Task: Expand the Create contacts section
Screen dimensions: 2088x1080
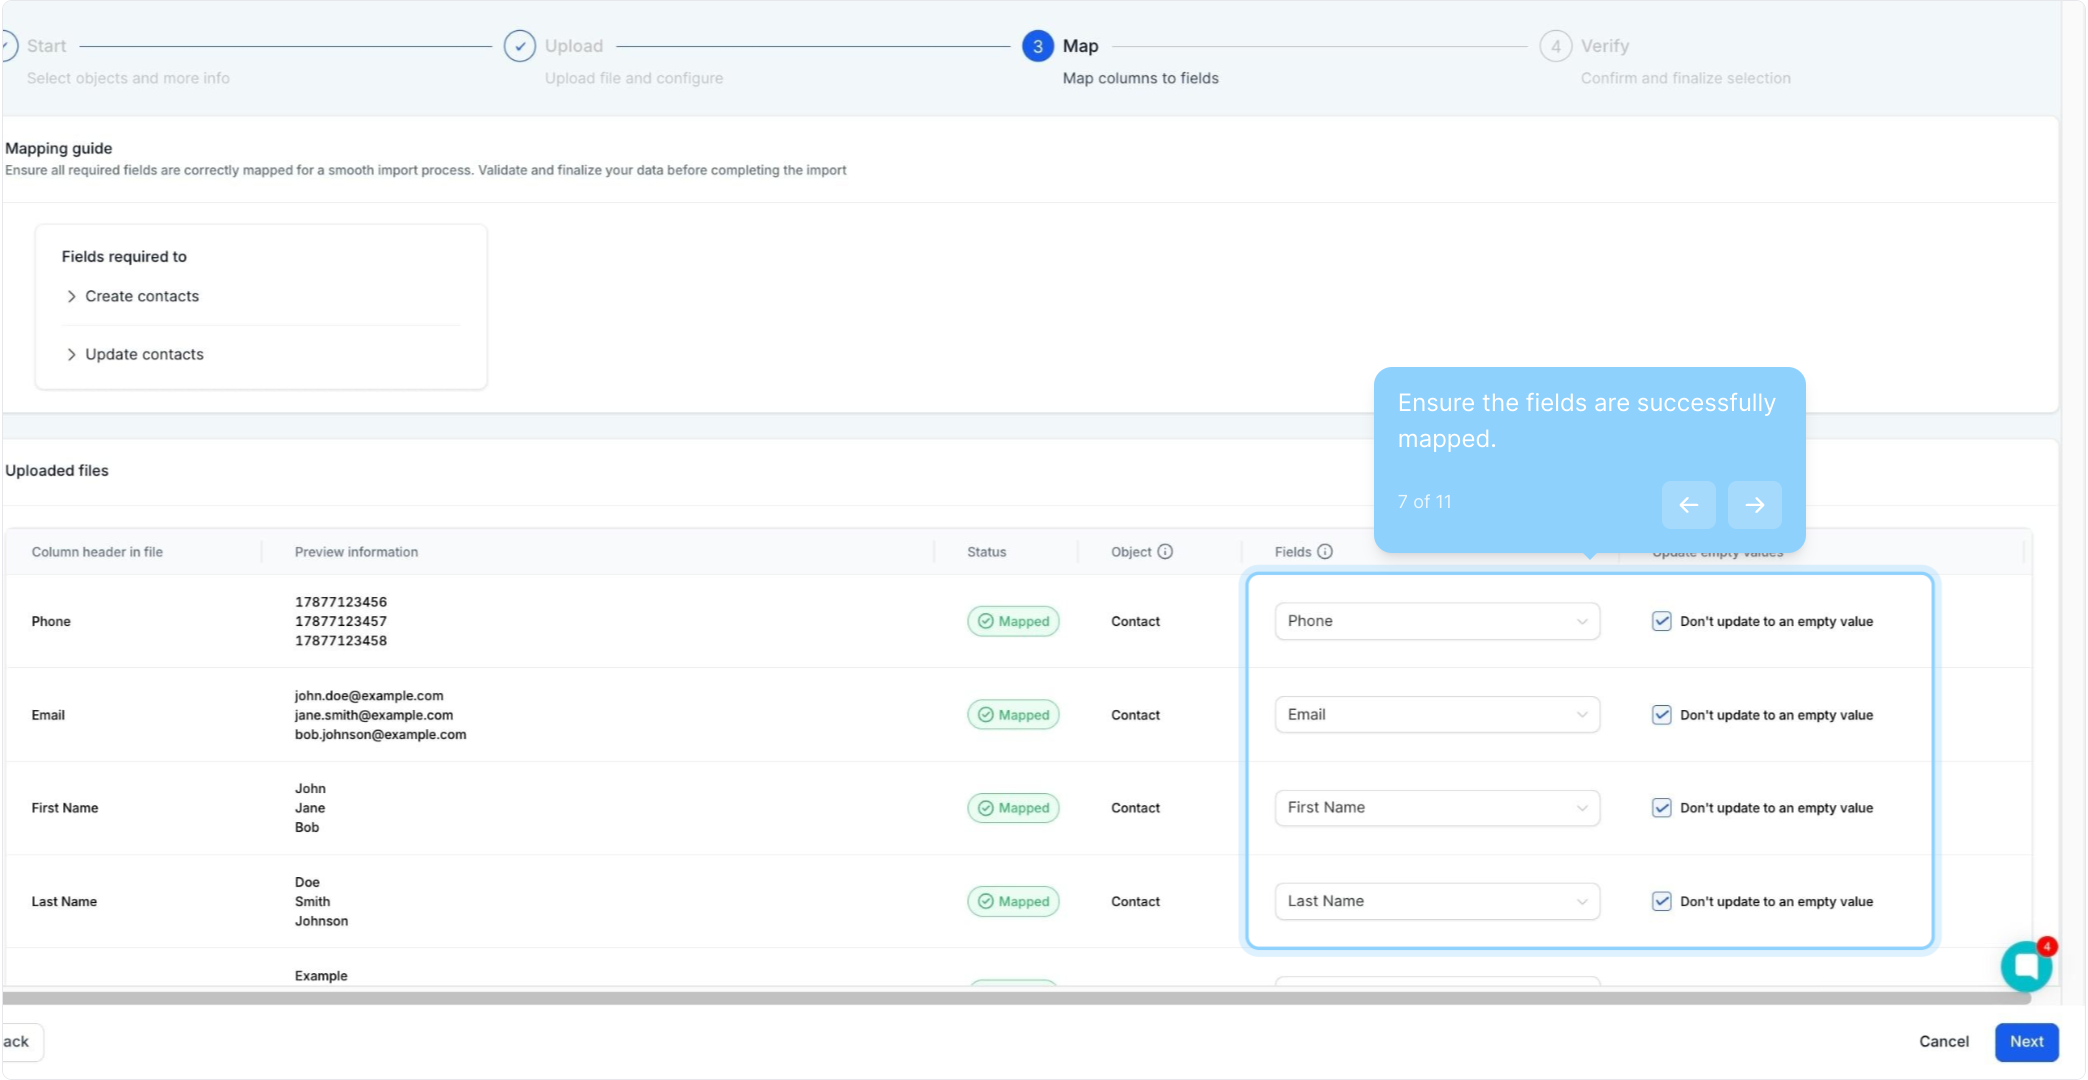Action: click(x=141, y=296)
